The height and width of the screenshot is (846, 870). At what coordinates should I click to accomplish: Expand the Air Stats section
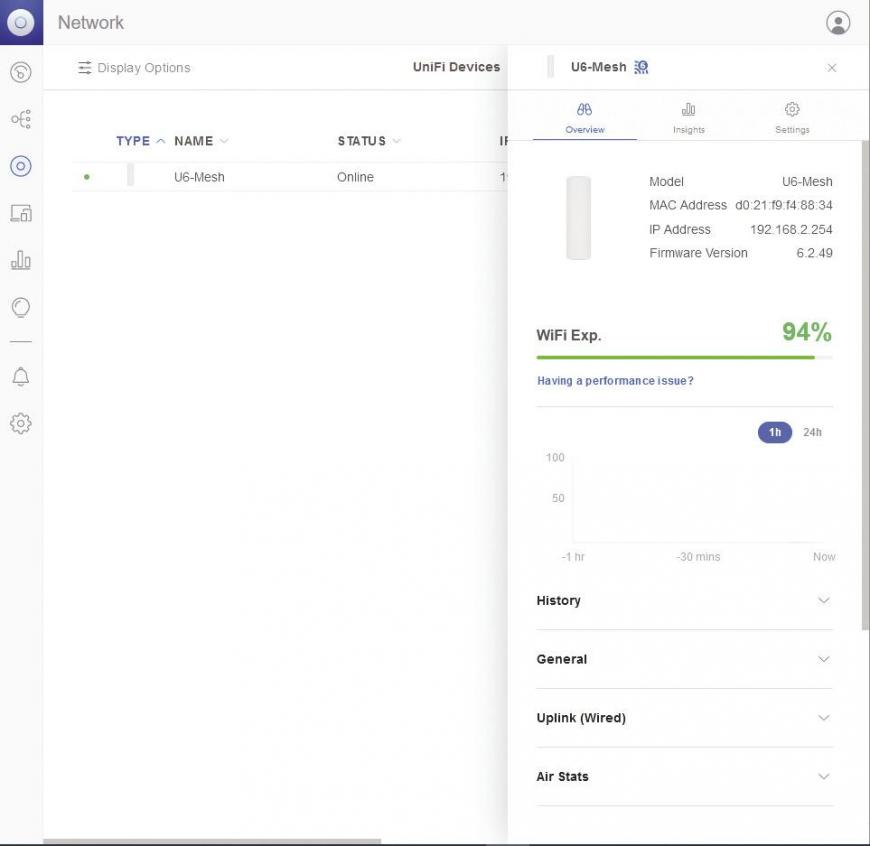(x=685, y=777)
